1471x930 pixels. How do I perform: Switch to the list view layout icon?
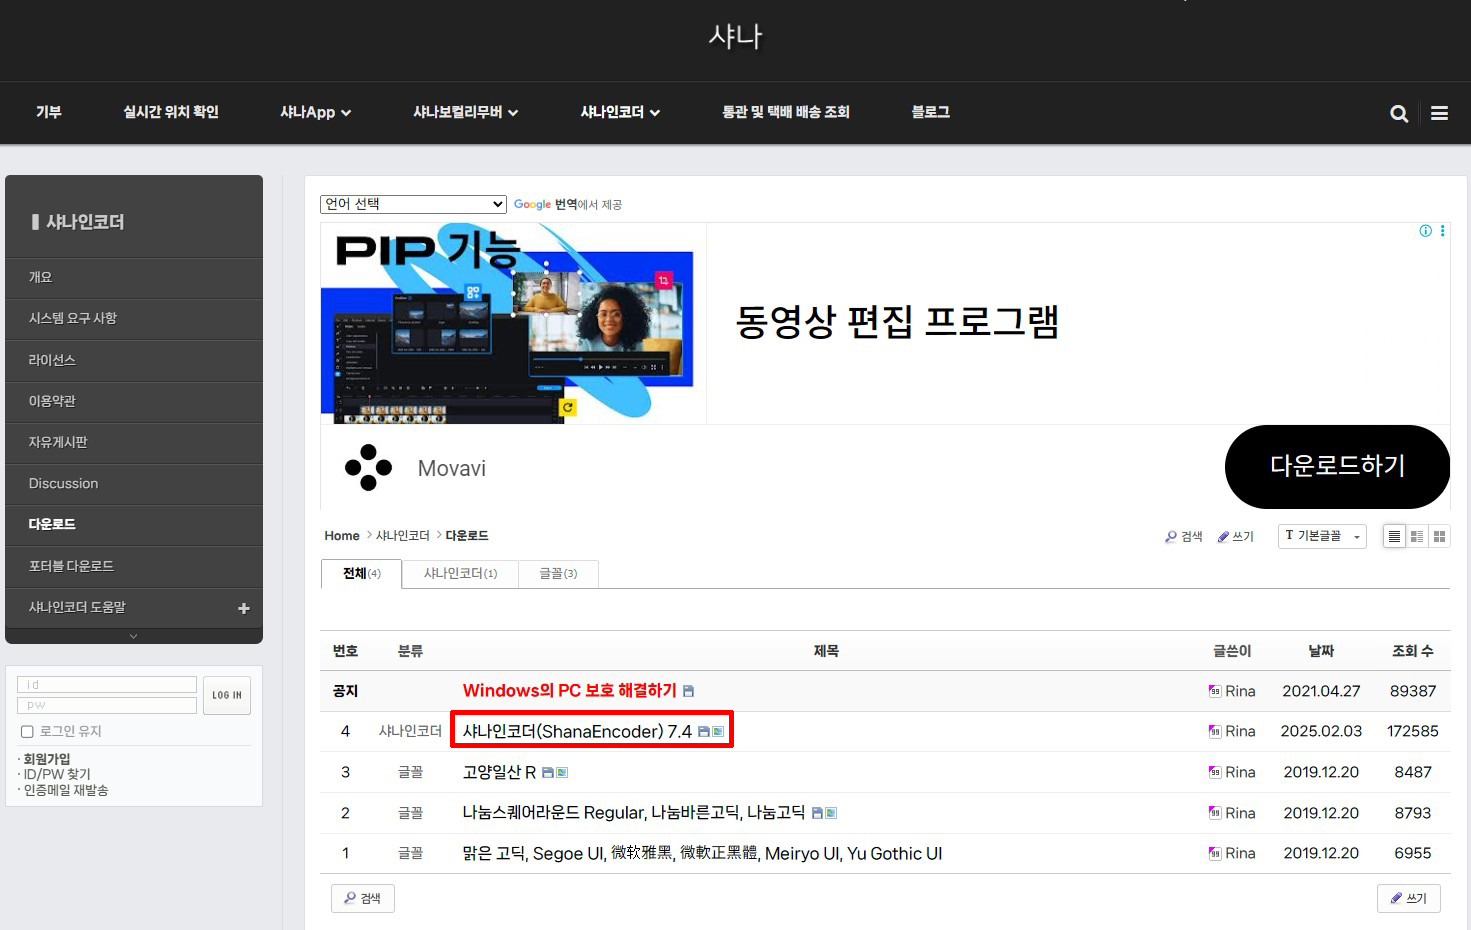1394,537
